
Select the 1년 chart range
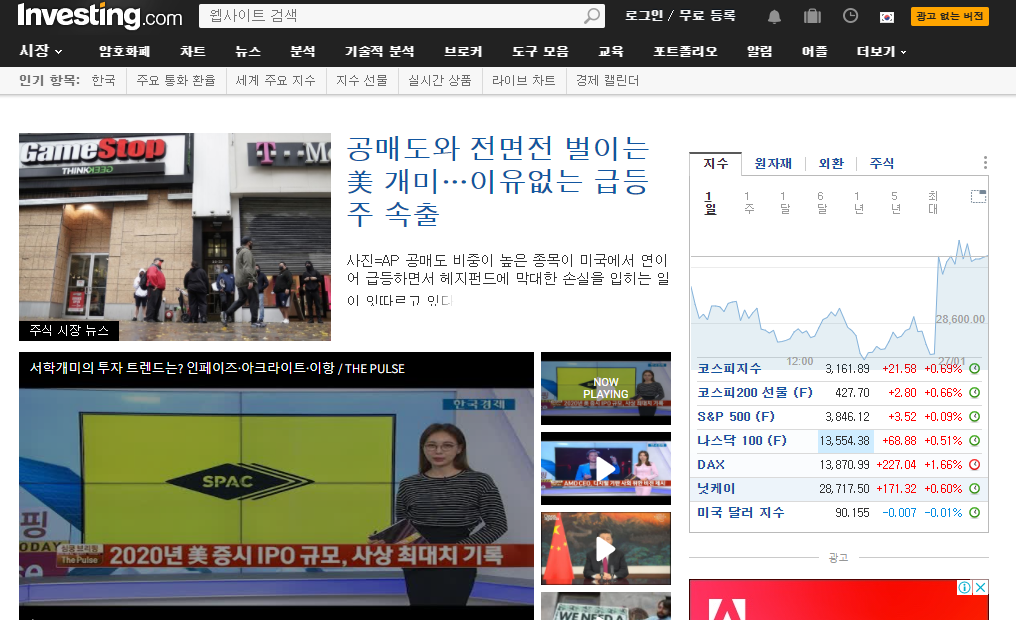click(x=859, y=202)
